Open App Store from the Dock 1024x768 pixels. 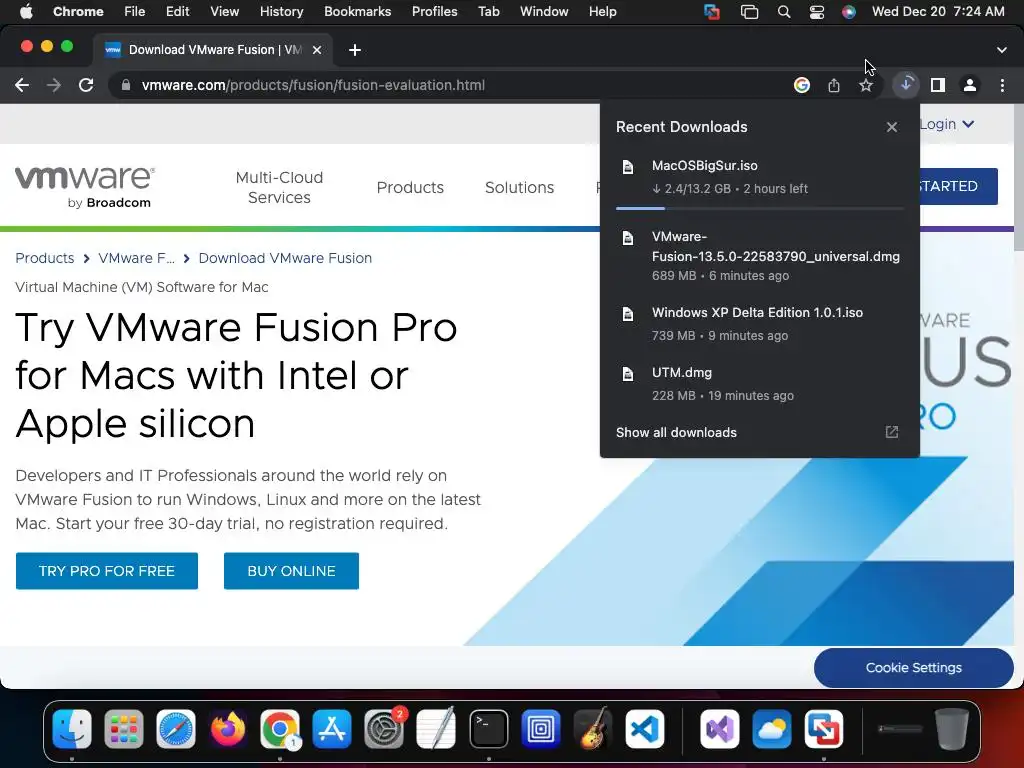tap(332, 729)
